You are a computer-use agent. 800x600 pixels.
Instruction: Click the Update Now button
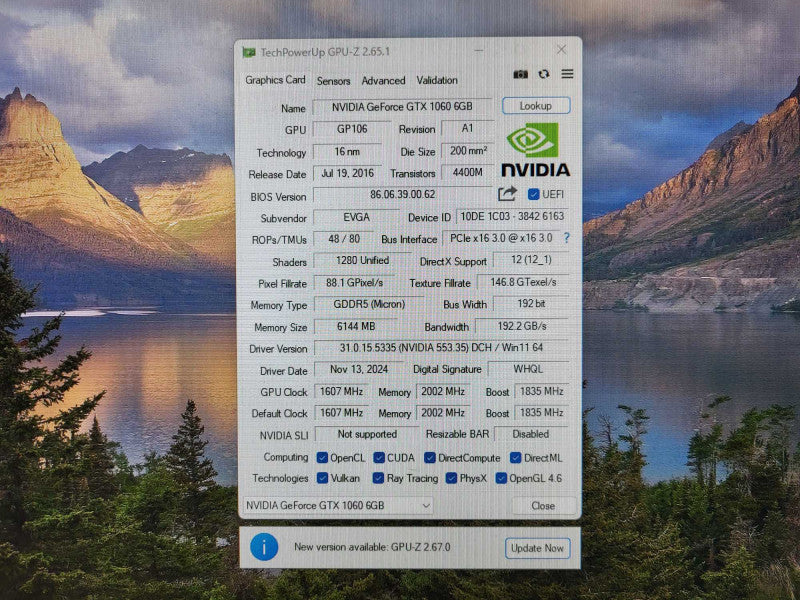click(537, 548)
